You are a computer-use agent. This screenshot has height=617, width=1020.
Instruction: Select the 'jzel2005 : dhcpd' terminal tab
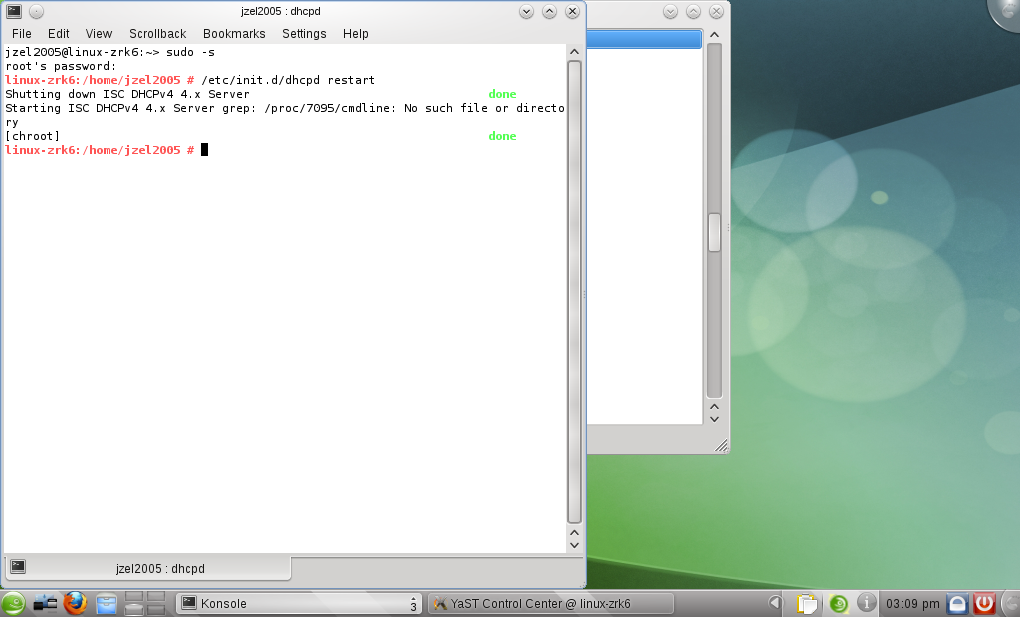click(148, 568)
